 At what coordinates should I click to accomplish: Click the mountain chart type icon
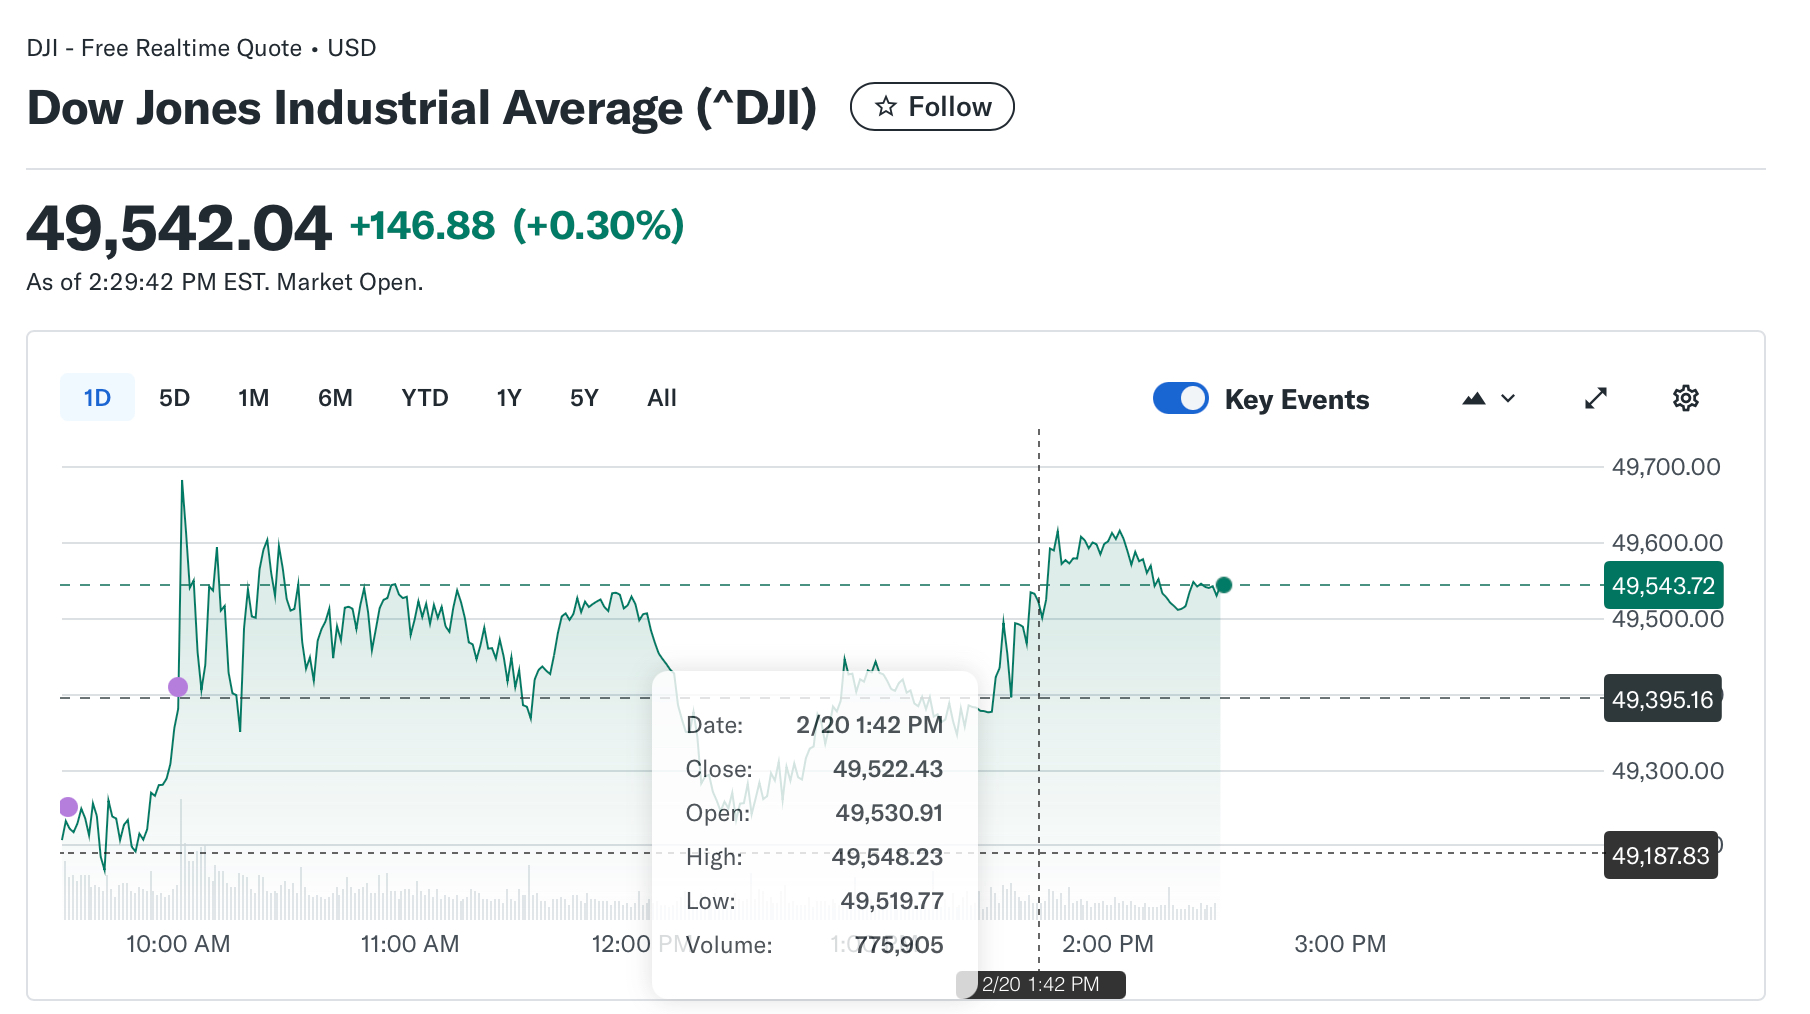pyautogui.click(x=1474, y=398)
